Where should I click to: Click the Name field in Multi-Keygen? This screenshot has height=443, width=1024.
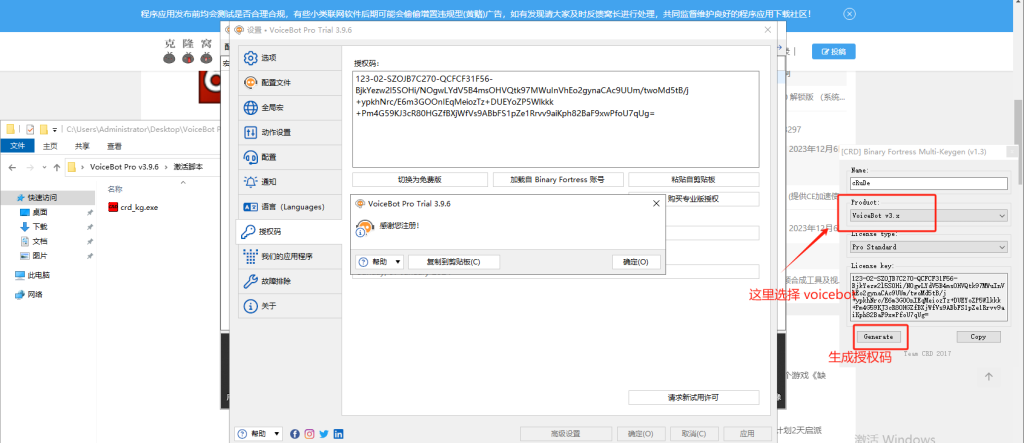coord(929,184)
